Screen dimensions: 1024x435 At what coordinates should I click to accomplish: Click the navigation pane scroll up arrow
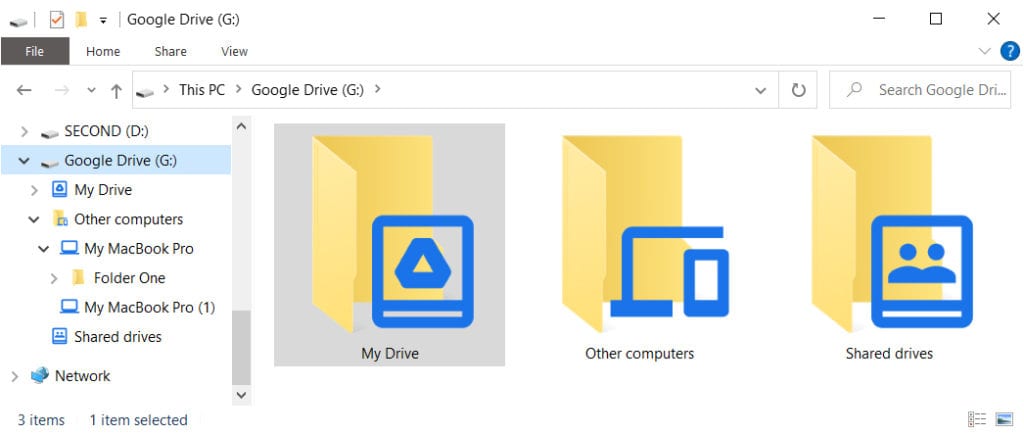click(241, 125)
